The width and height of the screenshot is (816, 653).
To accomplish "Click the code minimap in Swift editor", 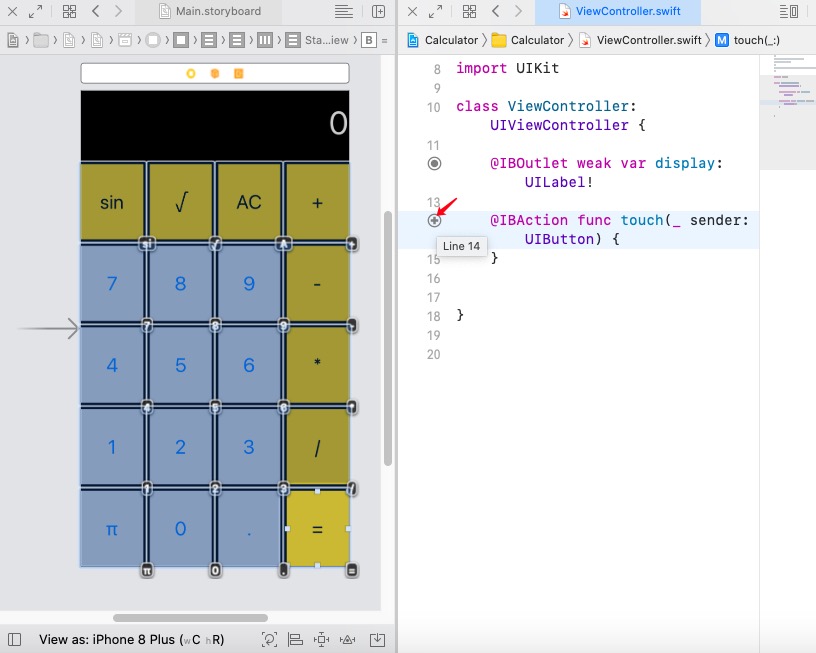I will point(787,112).
